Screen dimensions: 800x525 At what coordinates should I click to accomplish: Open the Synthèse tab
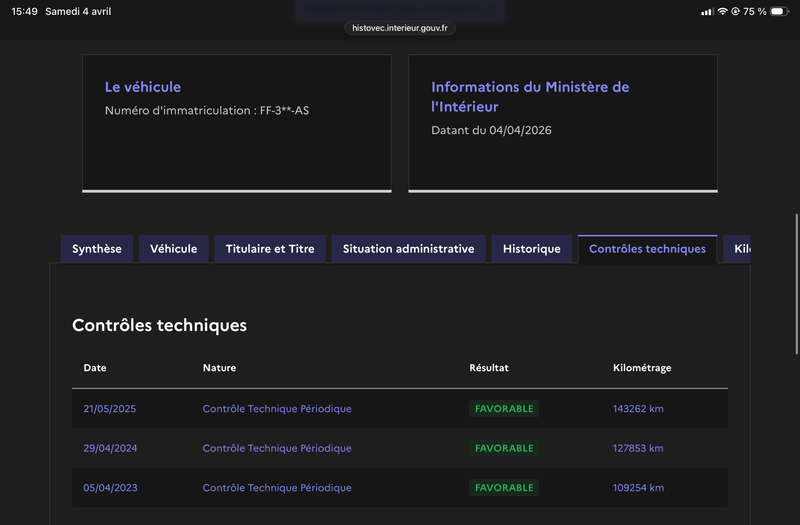tap(97, 249)
